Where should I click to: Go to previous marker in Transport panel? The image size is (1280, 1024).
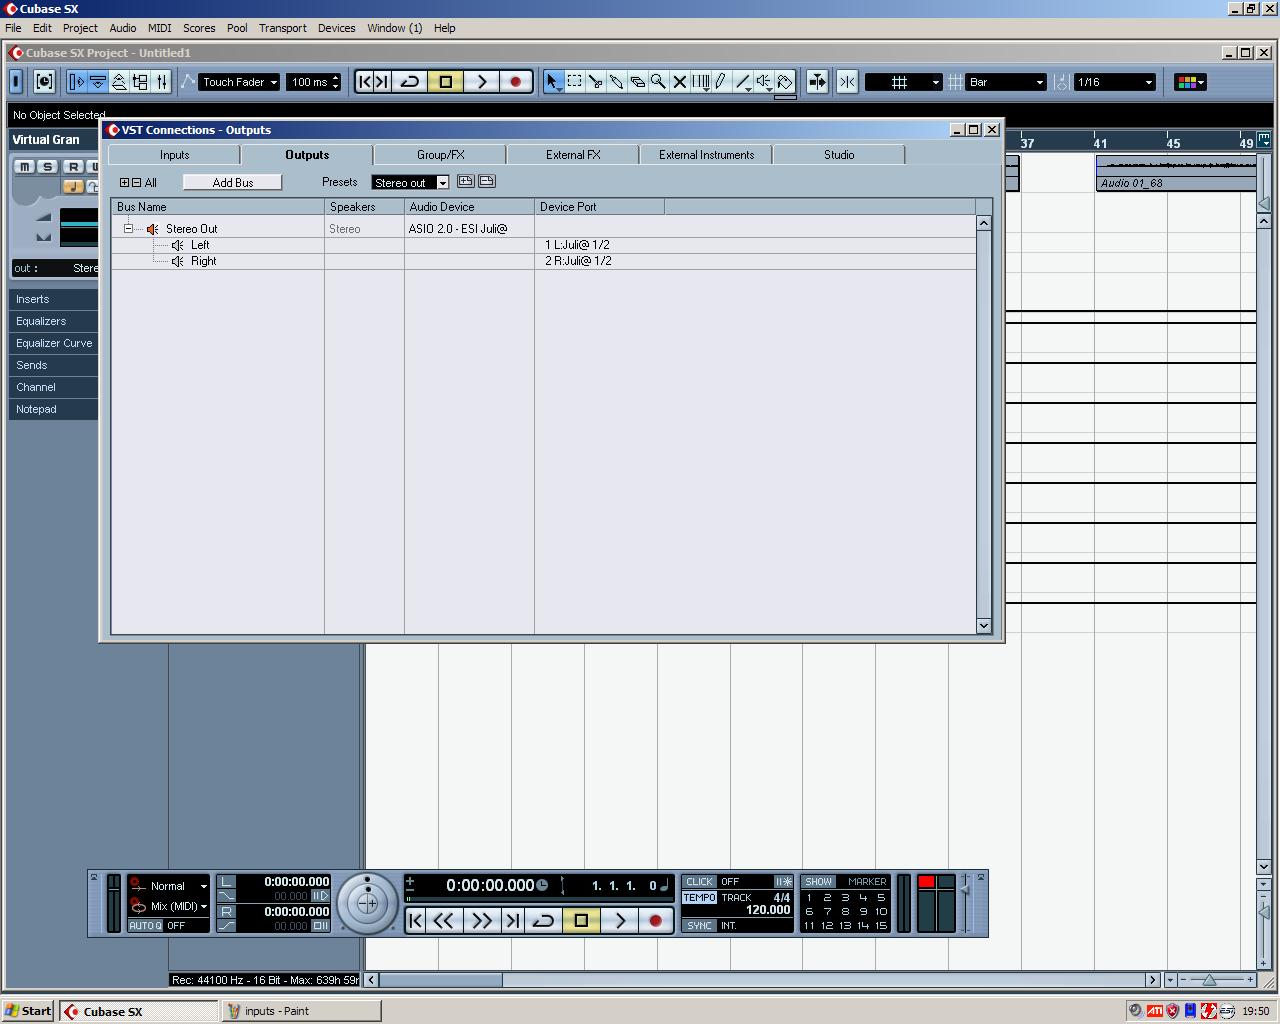pos(416,920)
